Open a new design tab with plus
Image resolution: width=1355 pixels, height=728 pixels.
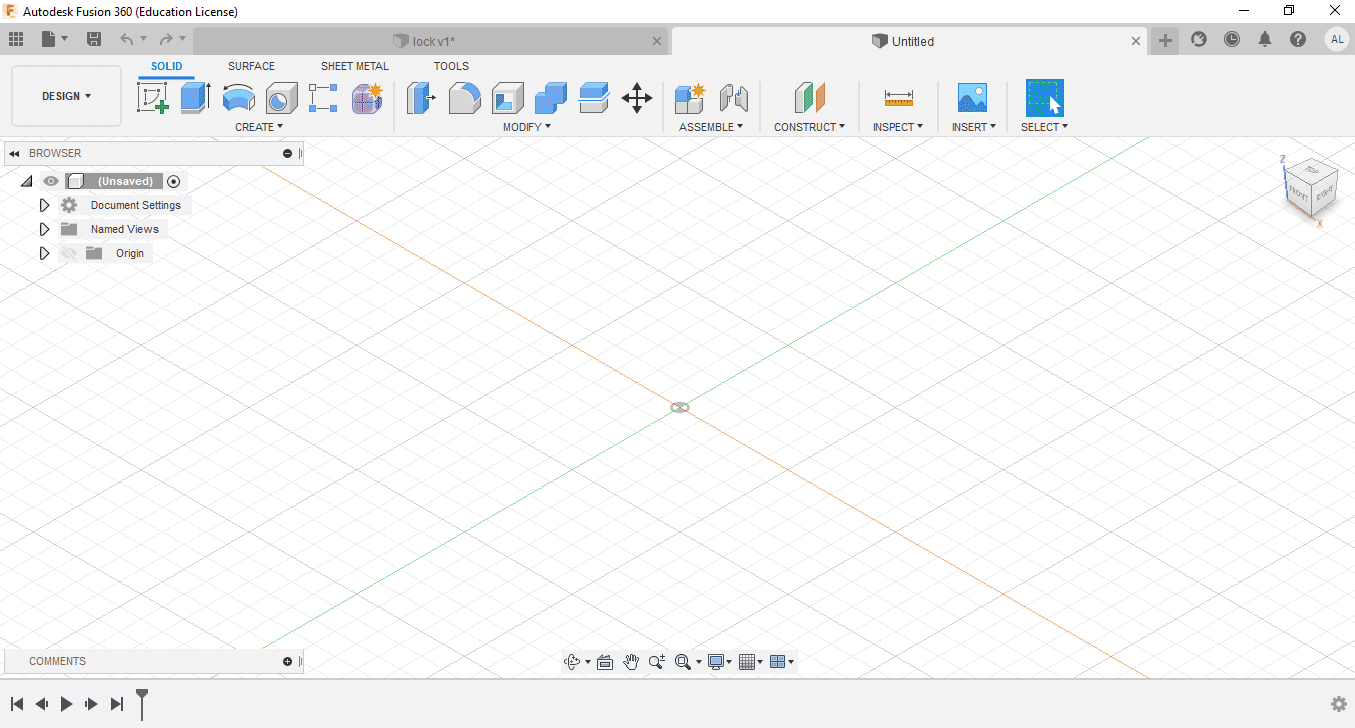click(x=1165, y=40)
